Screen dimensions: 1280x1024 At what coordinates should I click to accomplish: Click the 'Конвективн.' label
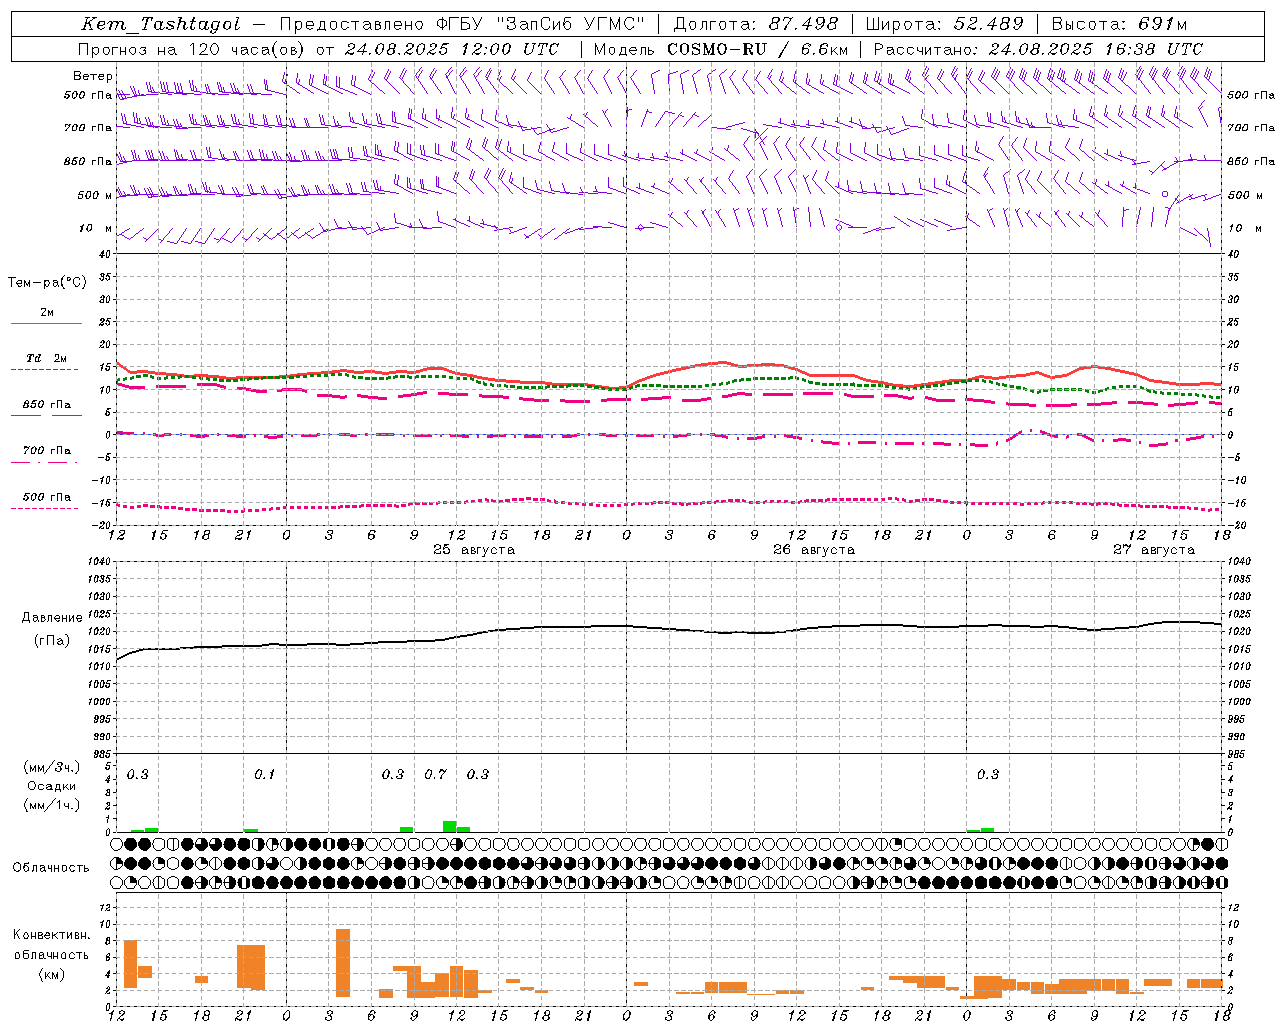[x=52, y=935]
